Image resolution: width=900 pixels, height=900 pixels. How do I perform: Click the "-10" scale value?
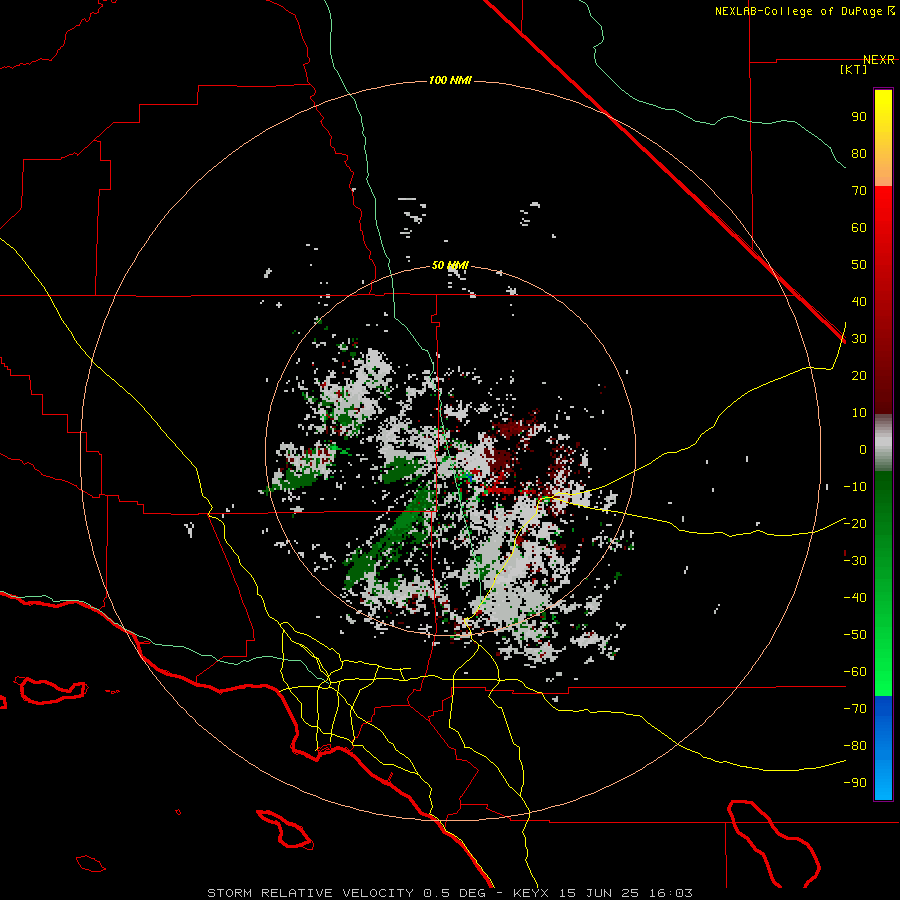pos(855,487)
